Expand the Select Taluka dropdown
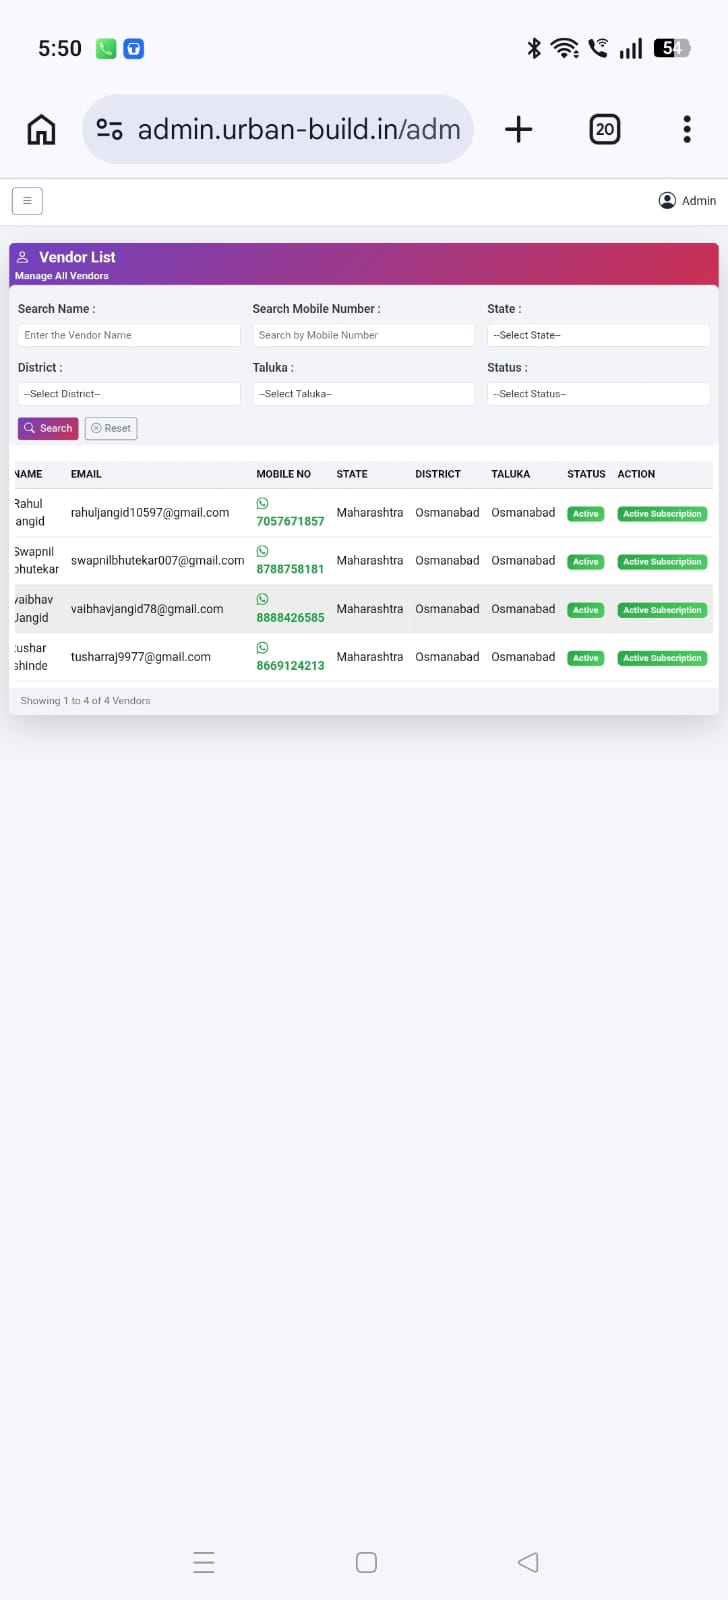 coord(364,394)
